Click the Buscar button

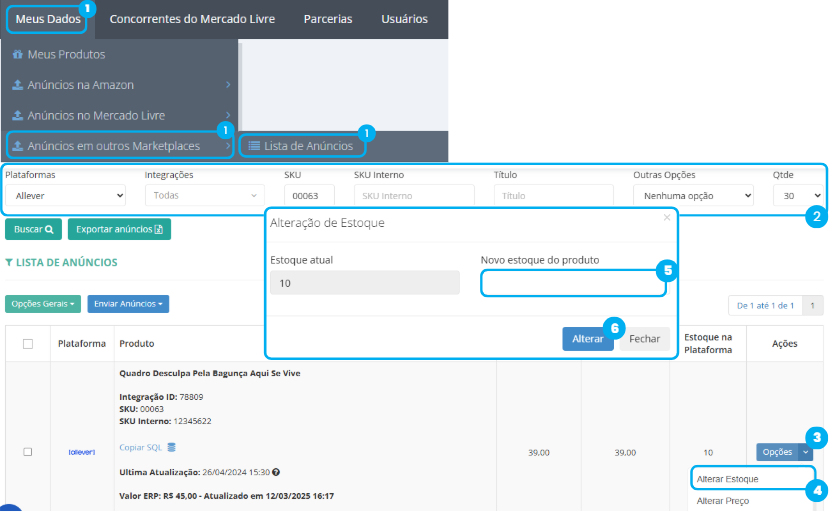[34, 229]
